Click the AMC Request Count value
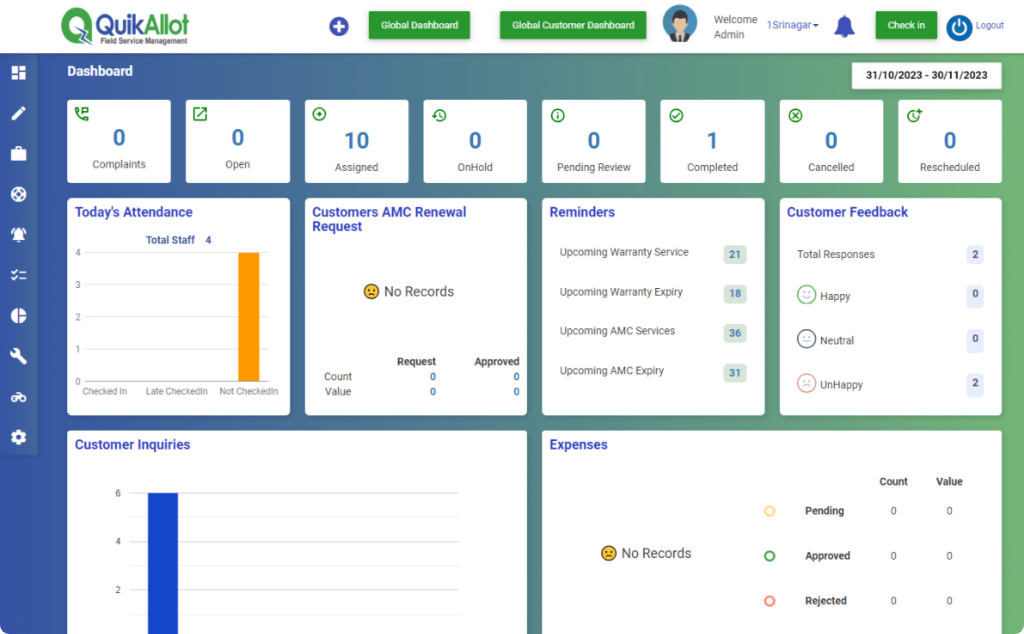1024x634 pixels. (x=432, y=377)
